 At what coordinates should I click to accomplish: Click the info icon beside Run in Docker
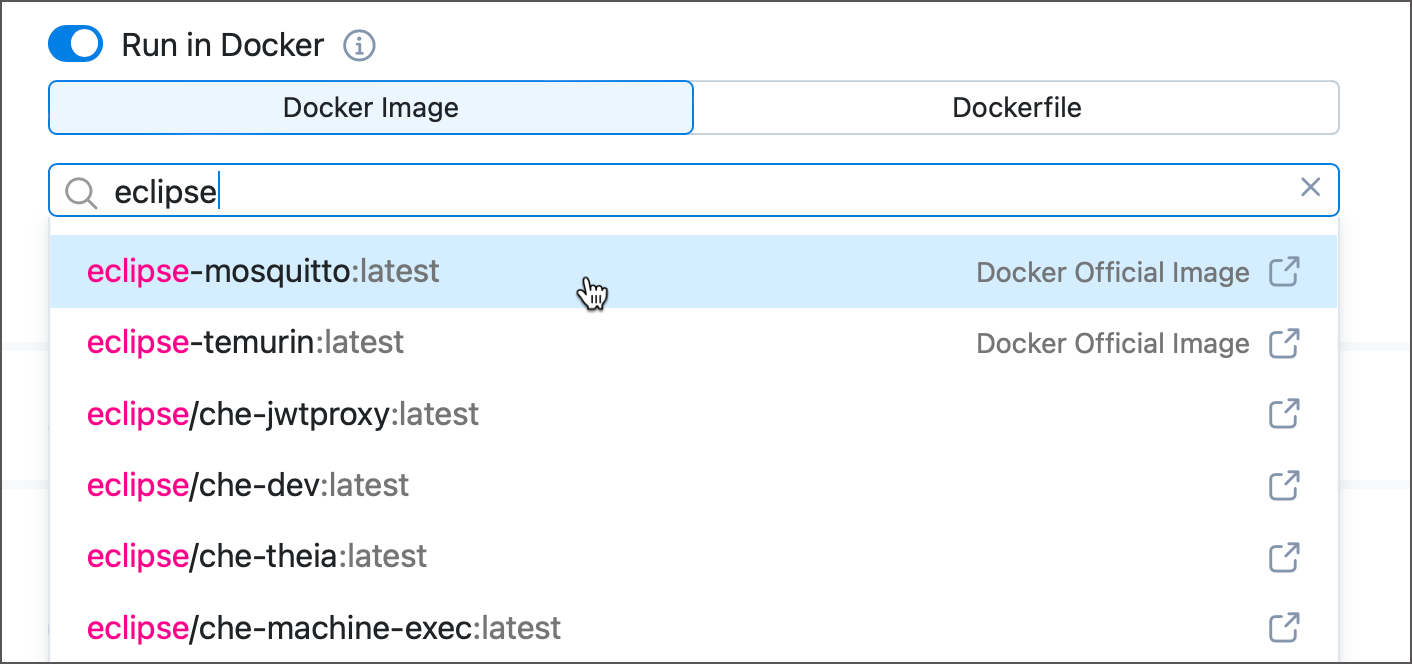click(x=359, y=46)
